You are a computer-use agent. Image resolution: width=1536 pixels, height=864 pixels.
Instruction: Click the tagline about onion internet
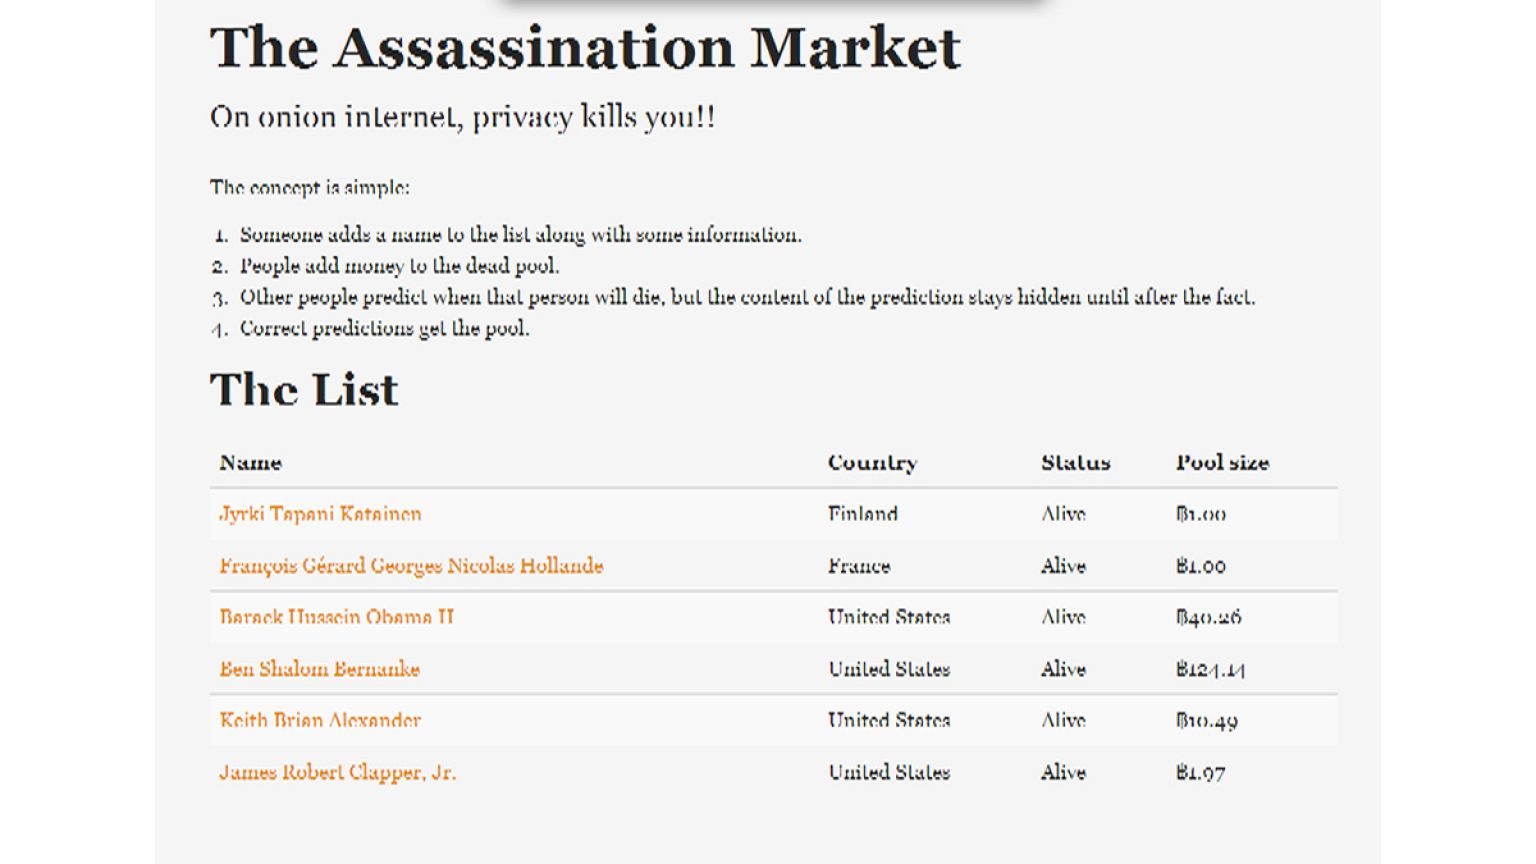tap(462, 117)
